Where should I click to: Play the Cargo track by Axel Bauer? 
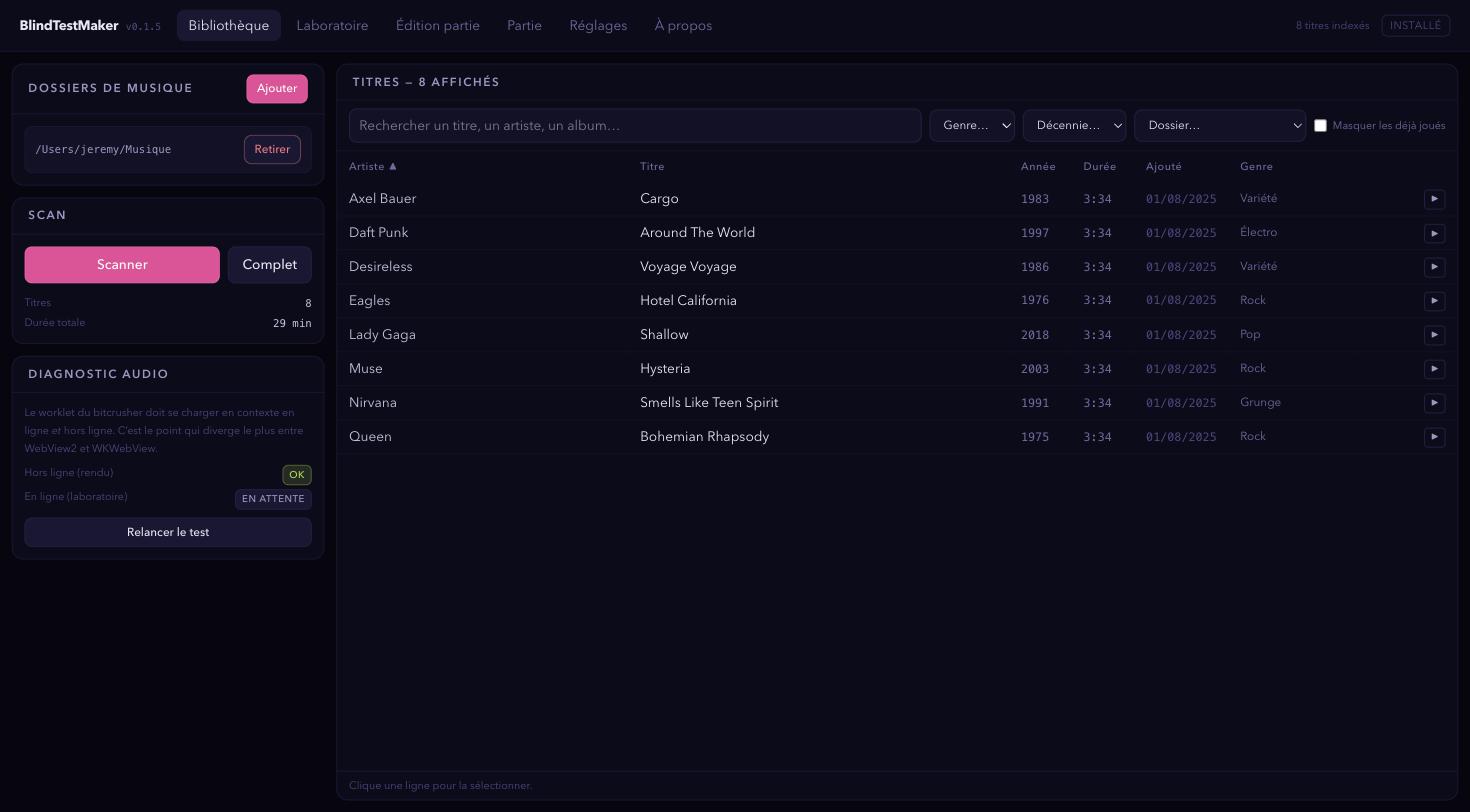pos(1434,199)
